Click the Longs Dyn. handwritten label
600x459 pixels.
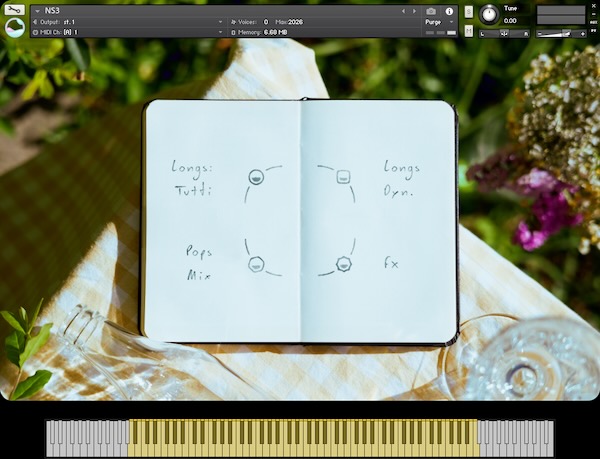tap(401, 178)
